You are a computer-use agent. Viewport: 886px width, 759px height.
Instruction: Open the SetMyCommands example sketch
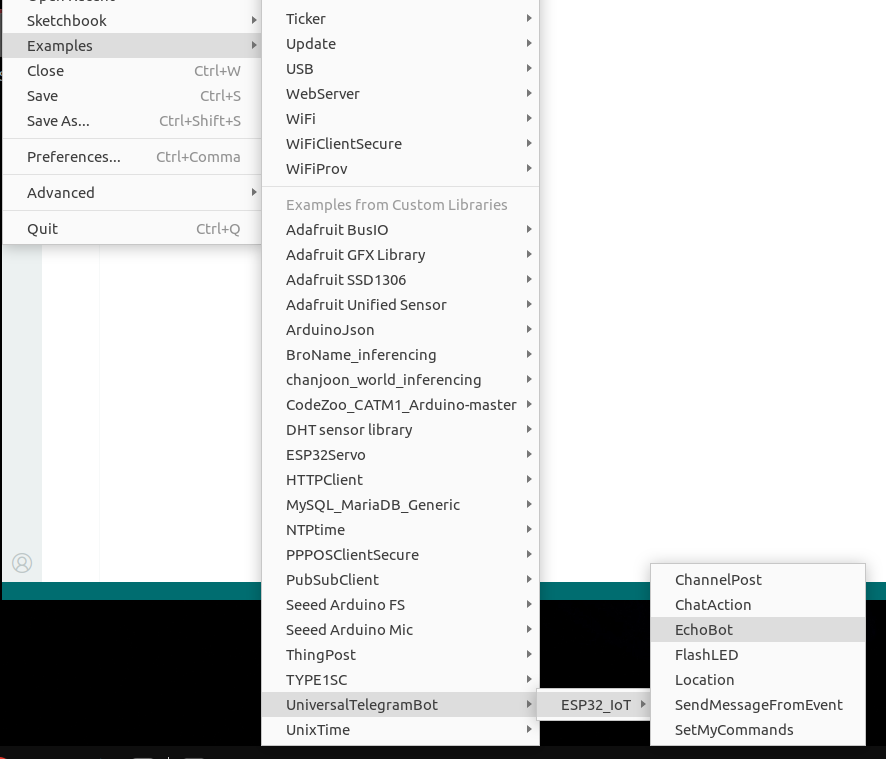(758, 730)
